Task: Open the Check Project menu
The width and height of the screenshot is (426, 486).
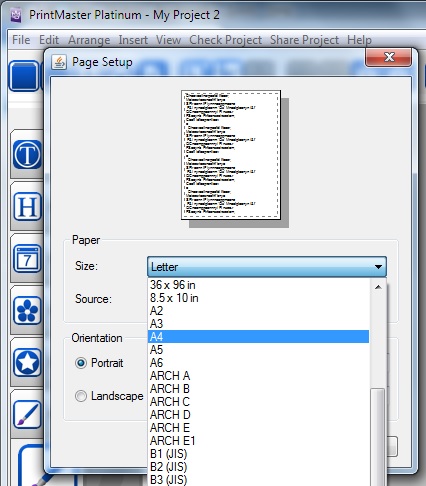Action: (x=225, y=40)
